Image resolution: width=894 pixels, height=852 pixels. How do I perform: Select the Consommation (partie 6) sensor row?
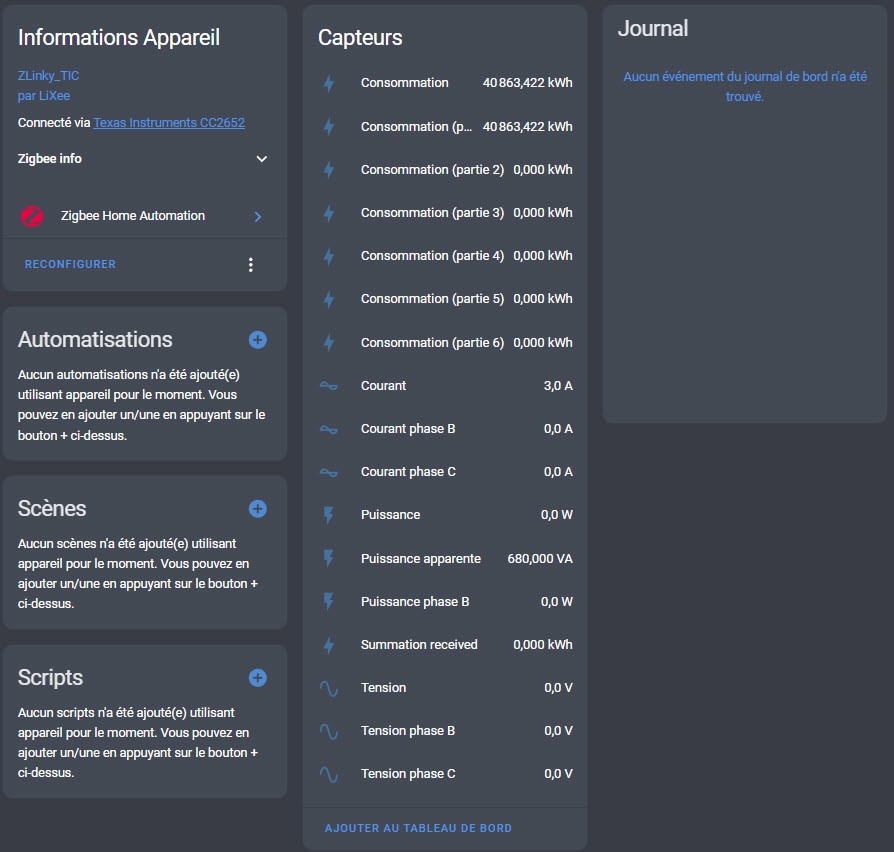pyautogui.click(x=445, y=343)
